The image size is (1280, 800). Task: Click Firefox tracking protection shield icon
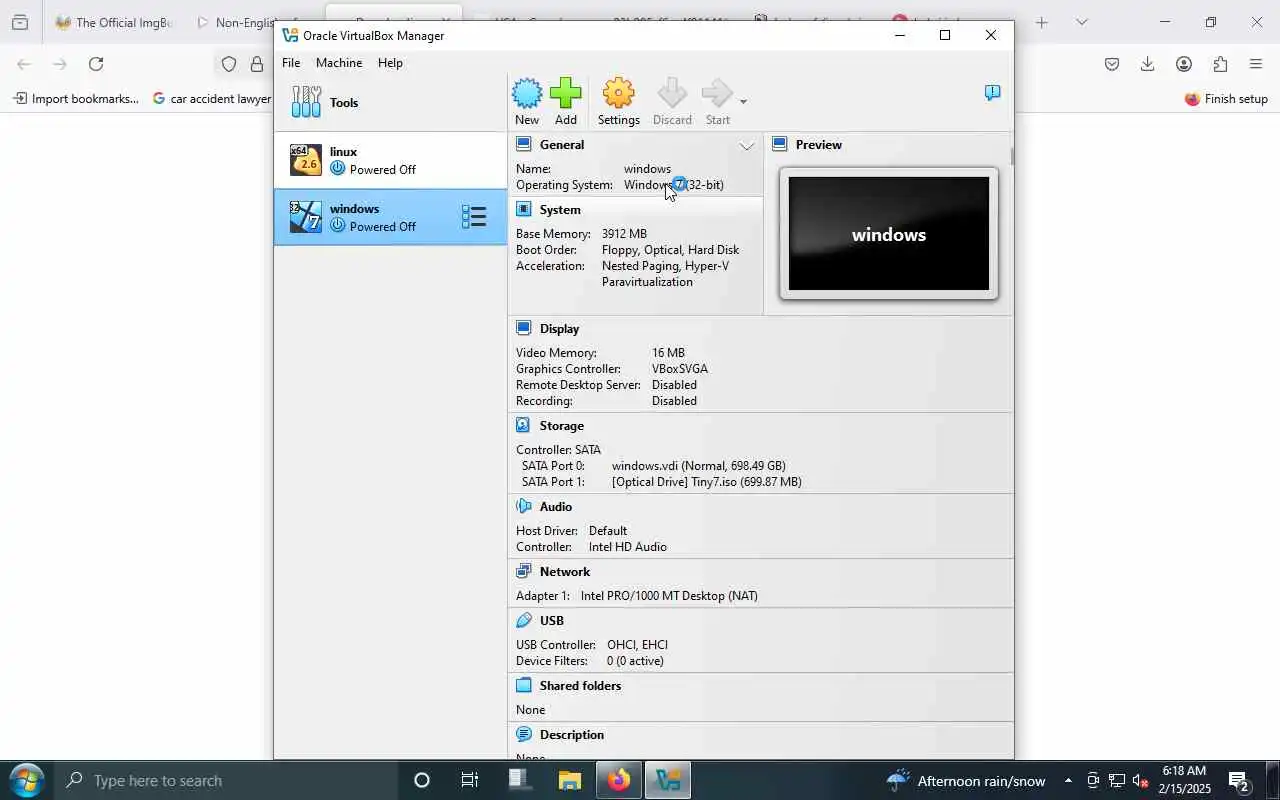click(229, 64)
